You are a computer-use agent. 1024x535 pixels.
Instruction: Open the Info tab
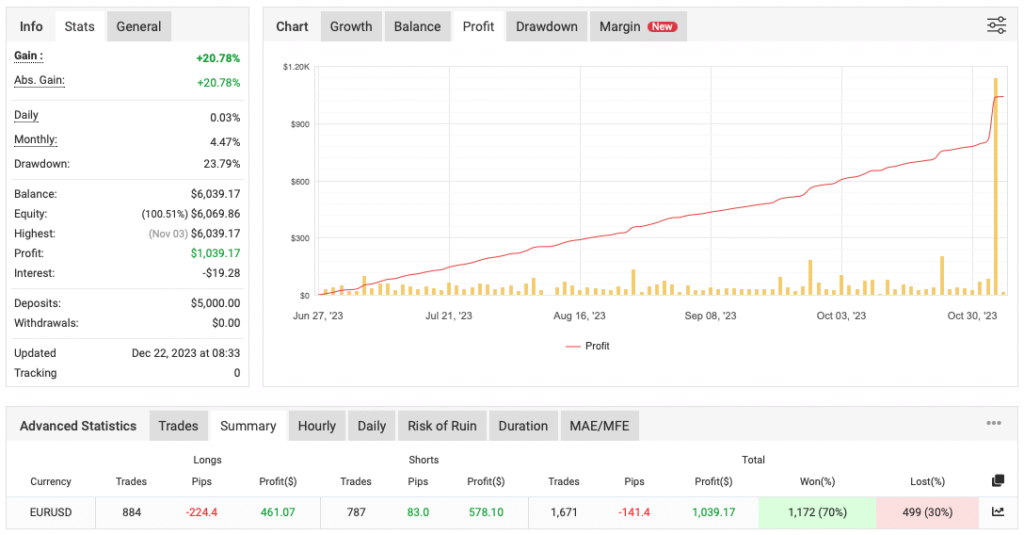(31, 27)
